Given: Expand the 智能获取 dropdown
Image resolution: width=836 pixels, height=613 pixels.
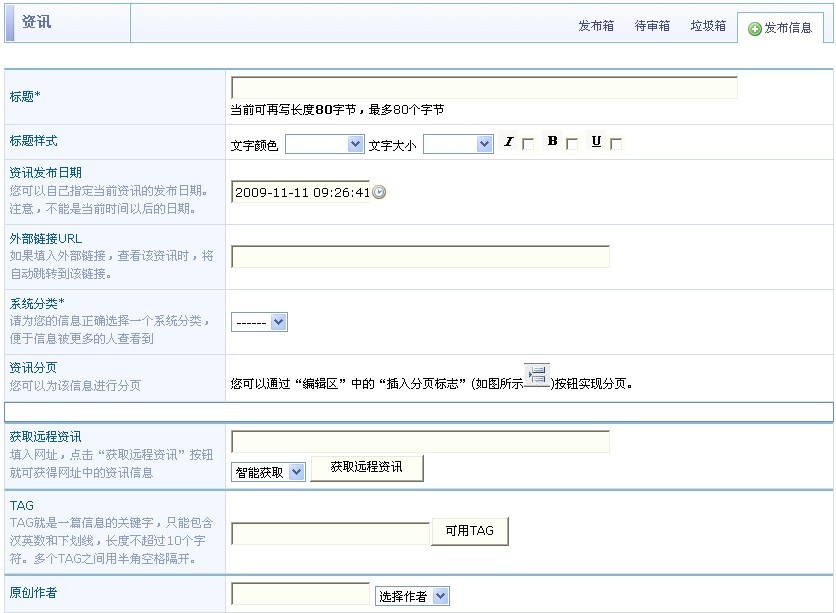Looking at the screenshot, I should (x=268, y=472).
